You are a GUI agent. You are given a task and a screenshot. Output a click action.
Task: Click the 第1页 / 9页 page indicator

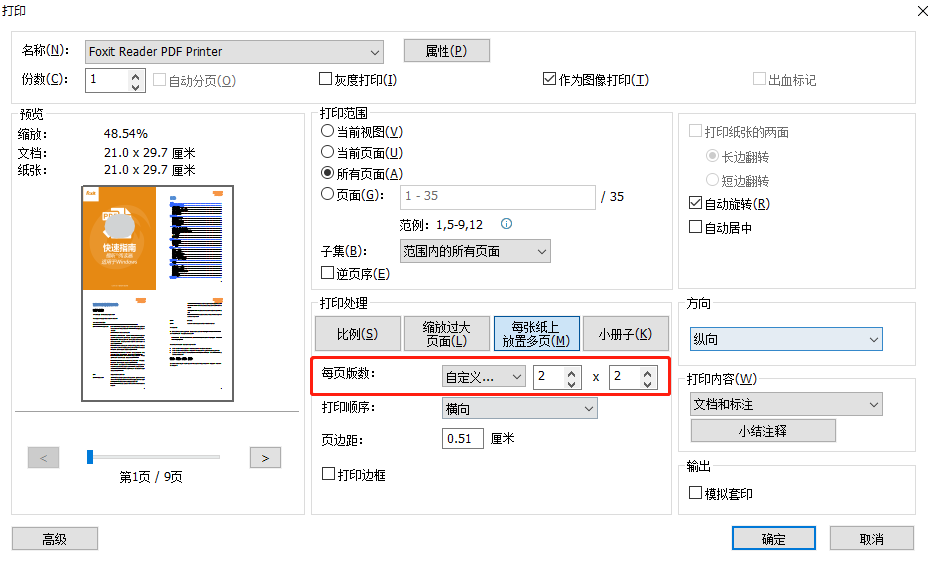[151, 477]
